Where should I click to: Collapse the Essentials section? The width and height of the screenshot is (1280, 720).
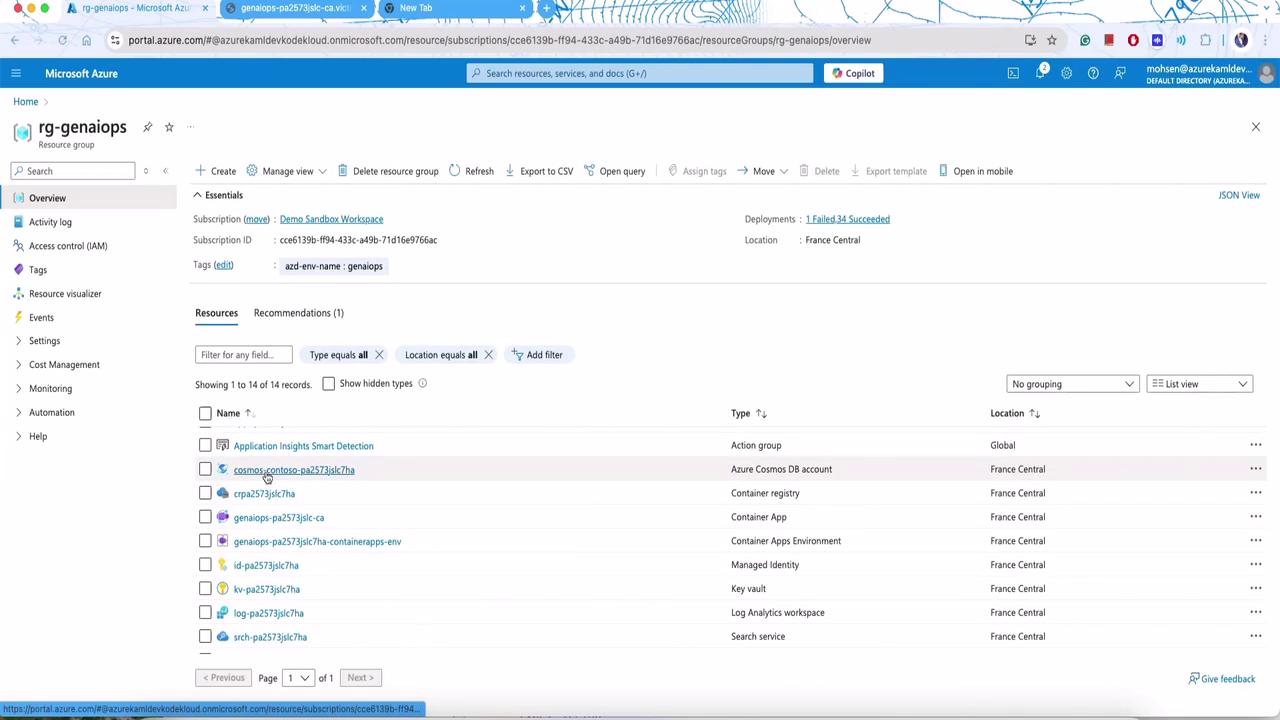click(x=218, y=195)
